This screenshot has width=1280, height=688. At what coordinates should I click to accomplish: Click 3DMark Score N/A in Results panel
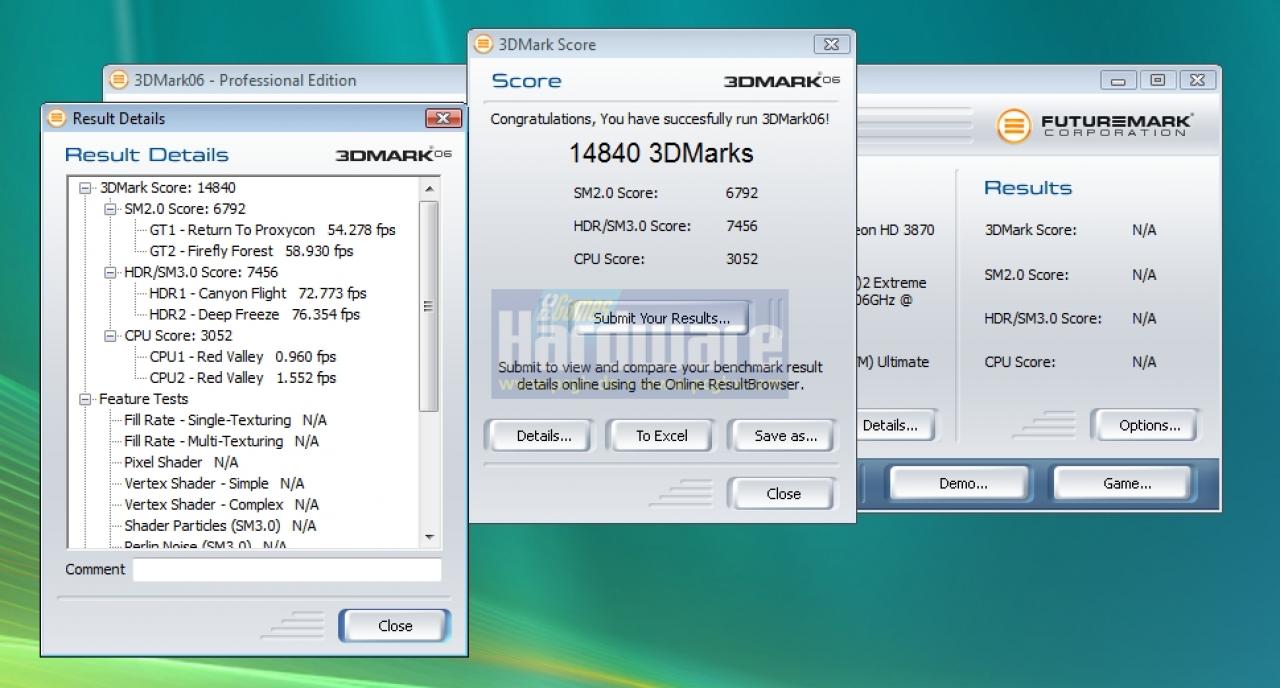(x=1144, y=230)
